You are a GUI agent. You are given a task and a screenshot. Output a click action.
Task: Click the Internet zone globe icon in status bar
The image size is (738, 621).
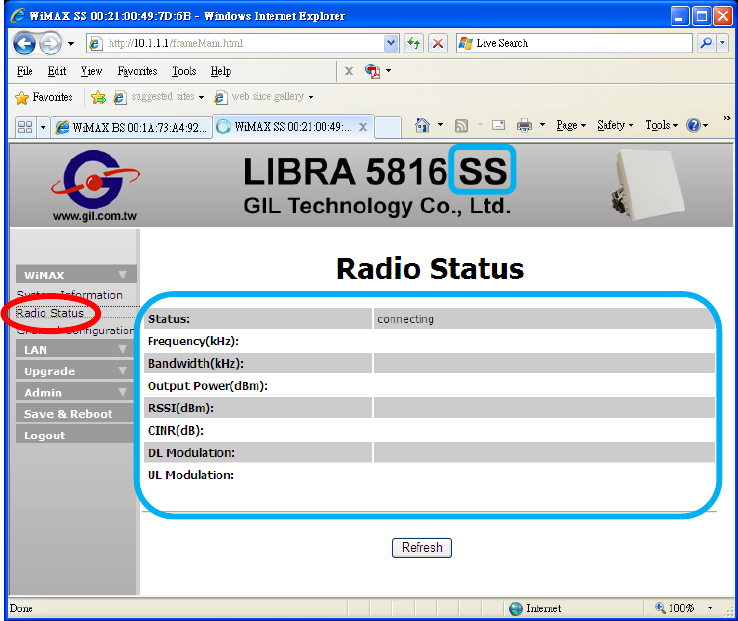(x=516, y=609)
